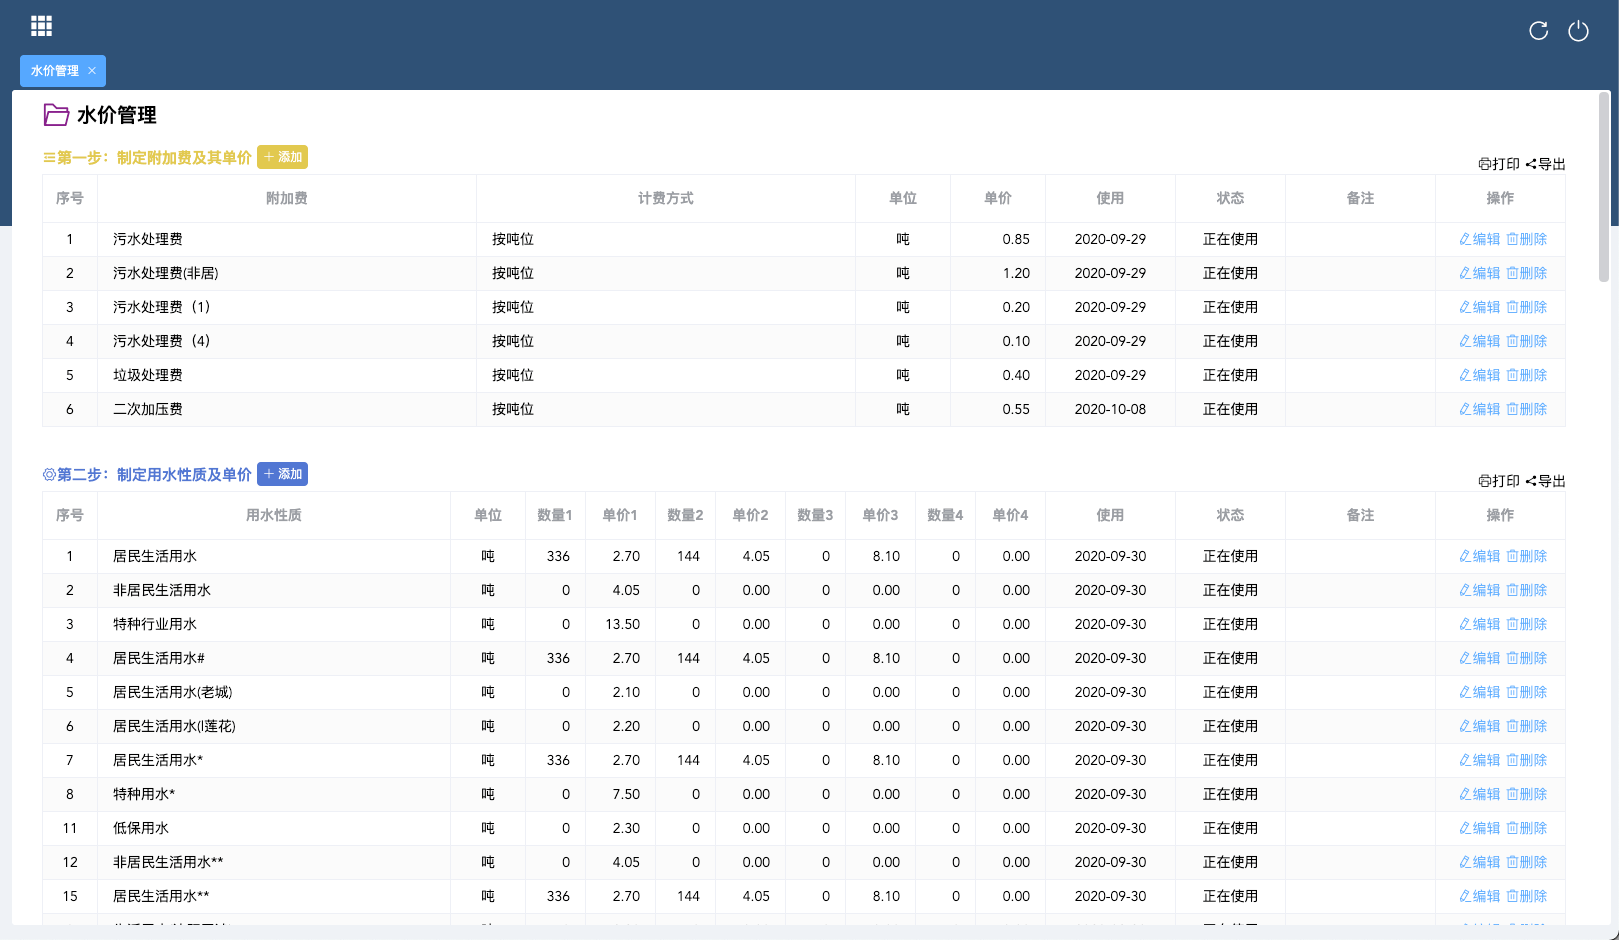The height and width of the screenshot is (940, 1619).
Task: Close the 水价管理 tab
Action: pos(92,71)
